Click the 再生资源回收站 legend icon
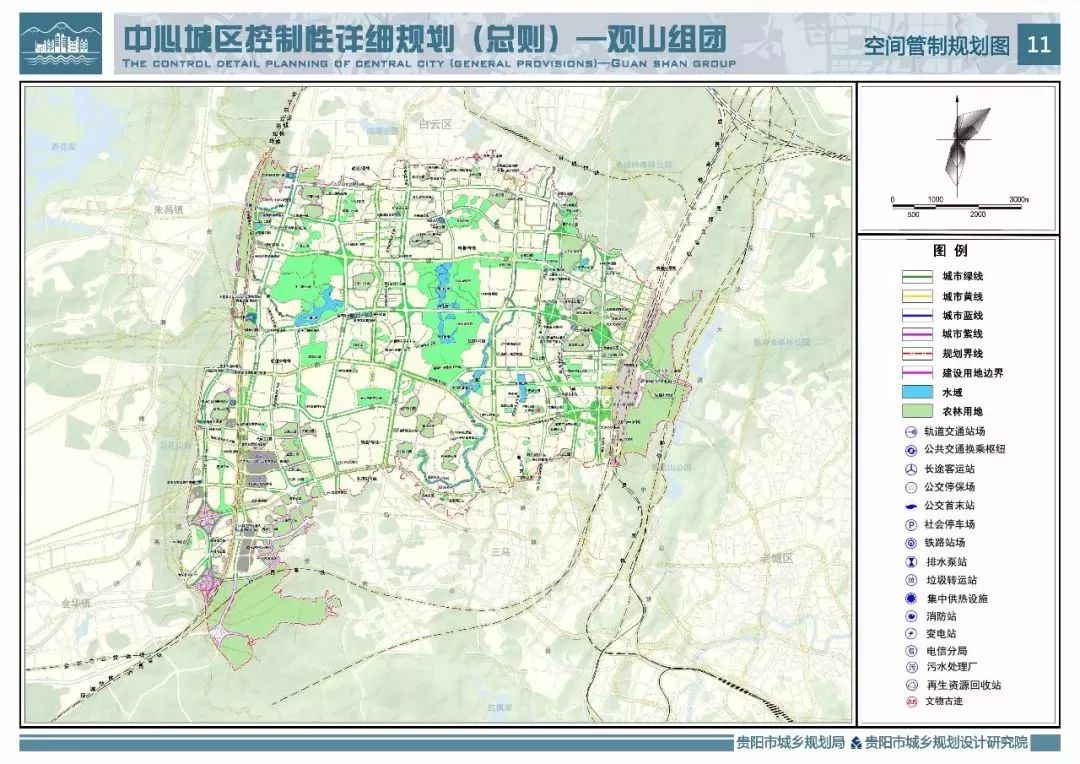Screen dimensions: 1080x764 pos(911,685)
